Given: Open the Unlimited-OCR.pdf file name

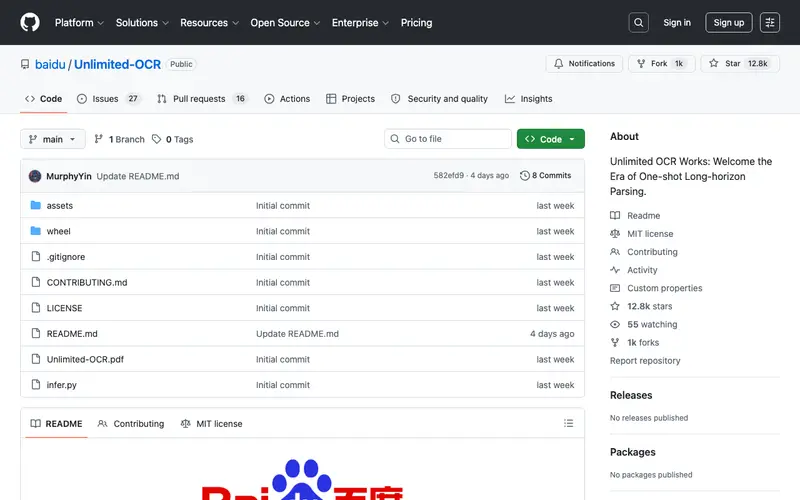Looking at the screenshot, I should 85,359.
